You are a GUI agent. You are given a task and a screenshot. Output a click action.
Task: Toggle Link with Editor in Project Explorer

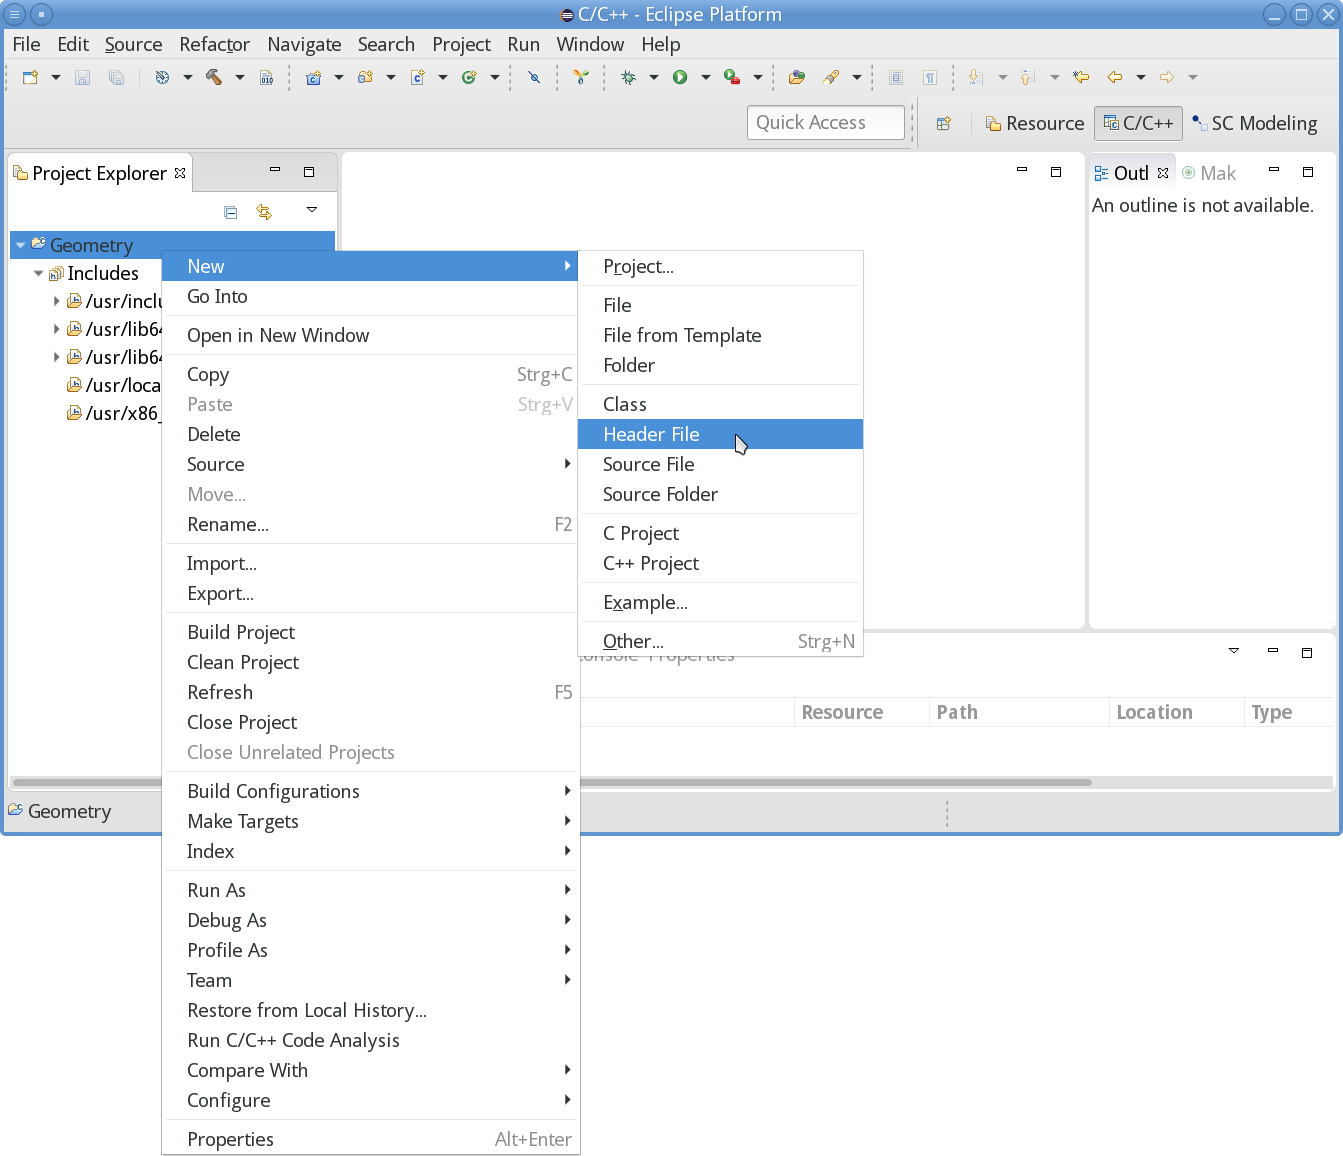point(265,211)
